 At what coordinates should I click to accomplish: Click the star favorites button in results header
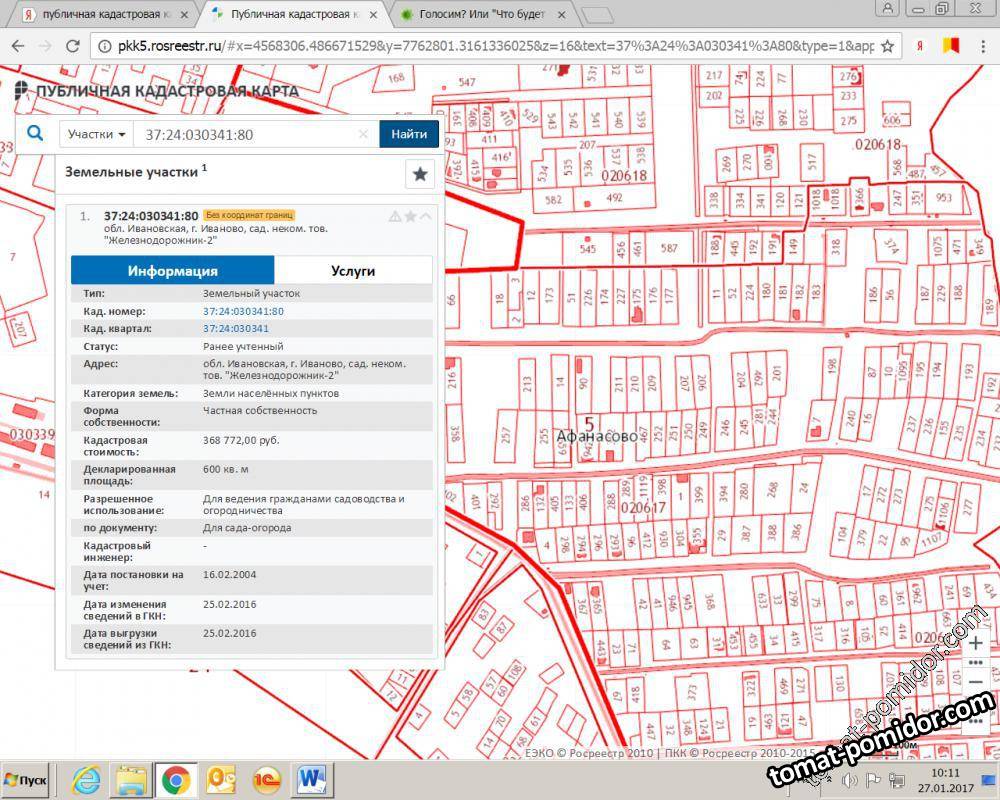coord(420,174)
